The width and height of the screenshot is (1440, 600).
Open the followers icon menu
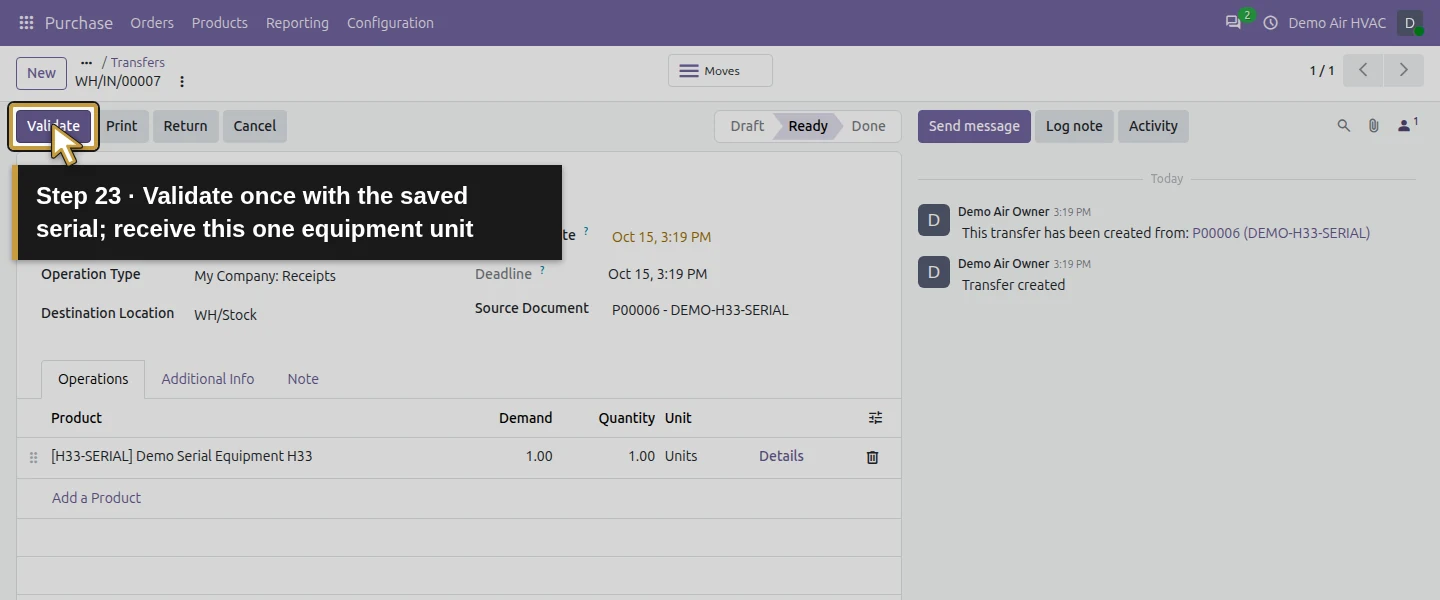click(1407, 125)
